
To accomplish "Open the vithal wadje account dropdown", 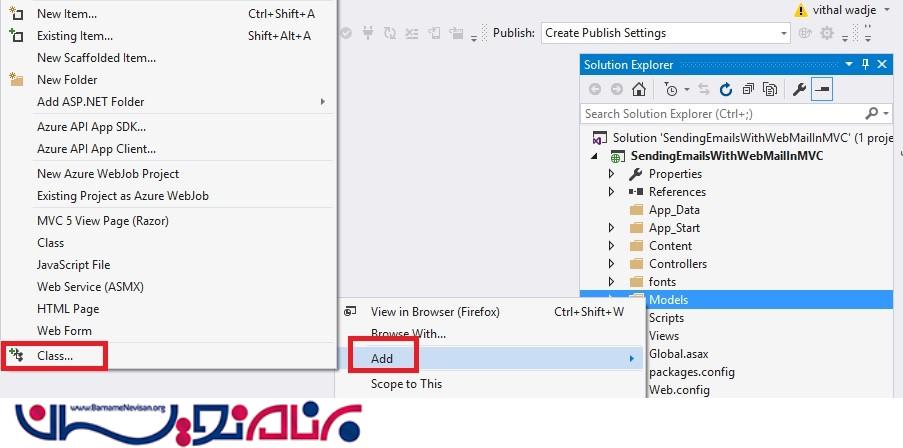I will pos(887,10).
